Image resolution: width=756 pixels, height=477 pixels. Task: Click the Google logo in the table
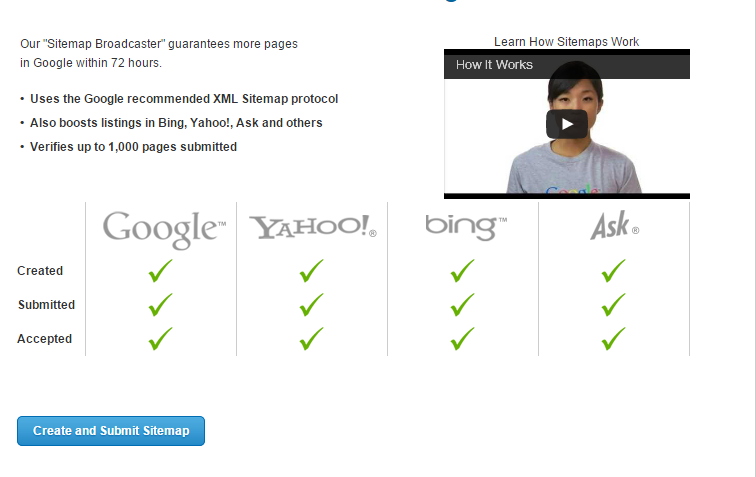[164, 230]
